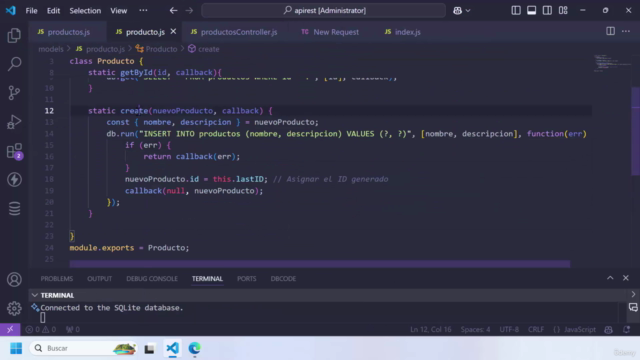Toggle primary side bar layout

point(516,11)
